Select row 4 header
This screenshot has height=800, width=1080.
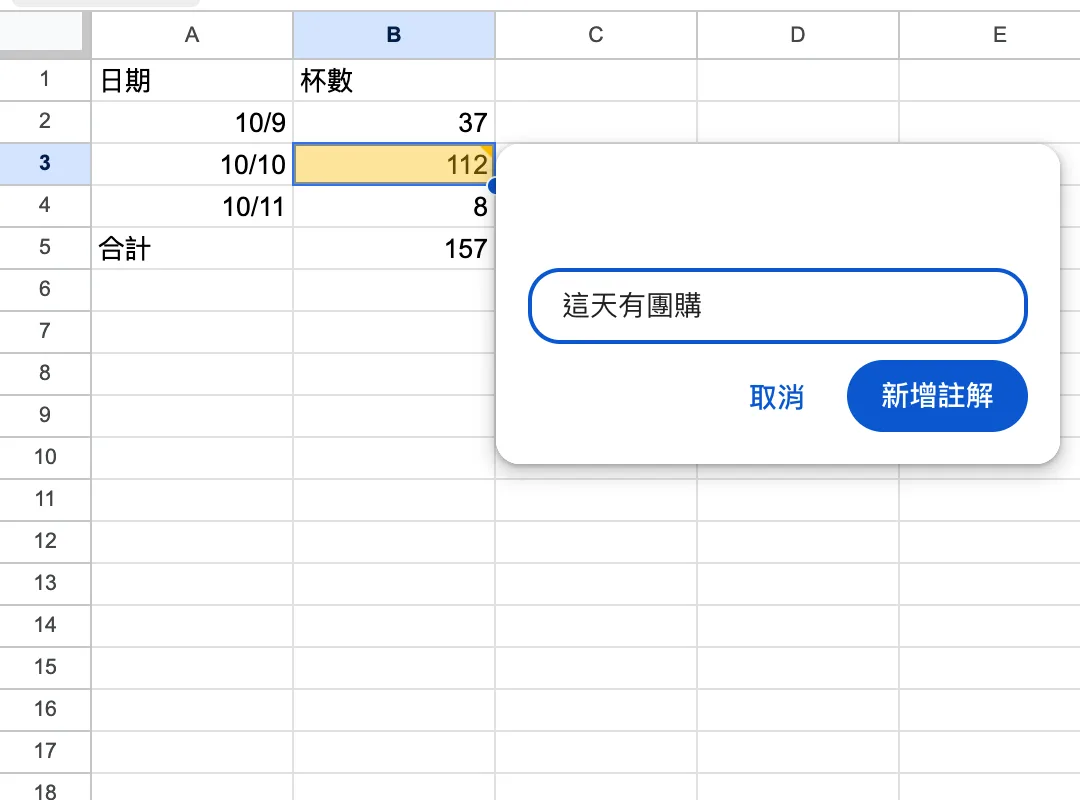coord(45,206)
